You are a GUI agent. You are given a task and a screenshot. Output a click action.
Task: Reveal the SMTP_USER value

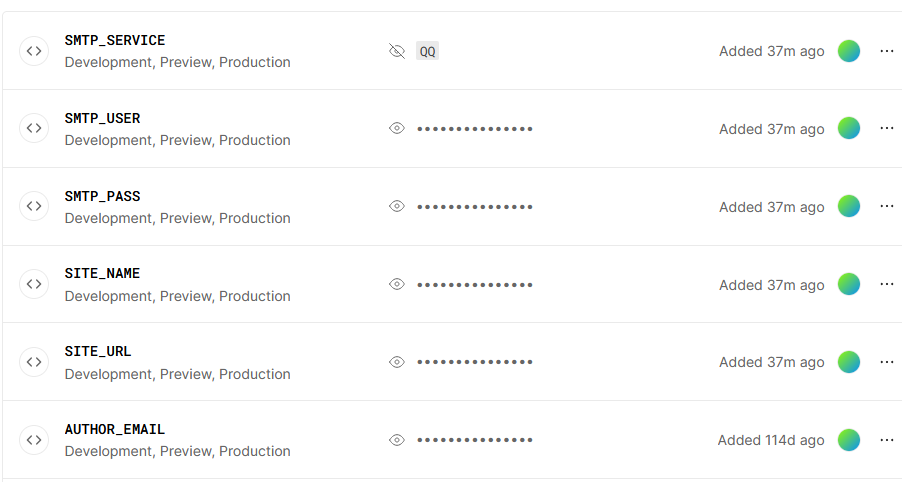coord(397,128)
